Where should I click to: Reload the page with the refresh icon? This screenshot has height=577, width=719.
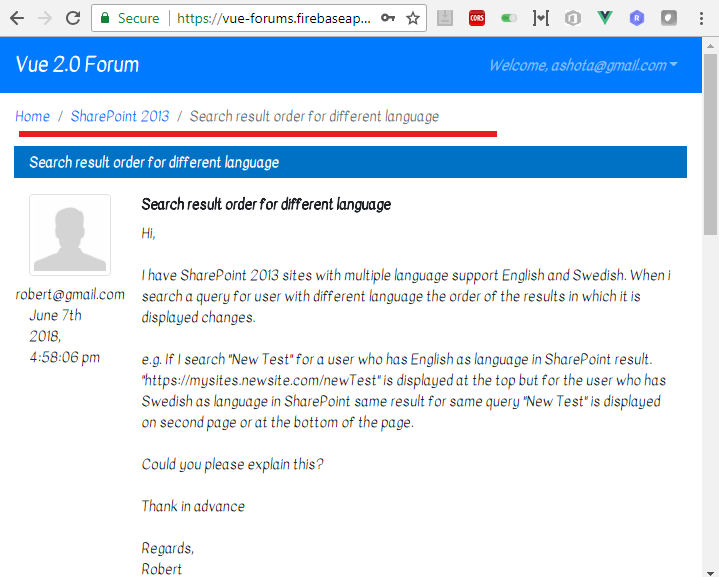(x=73, y=18)
